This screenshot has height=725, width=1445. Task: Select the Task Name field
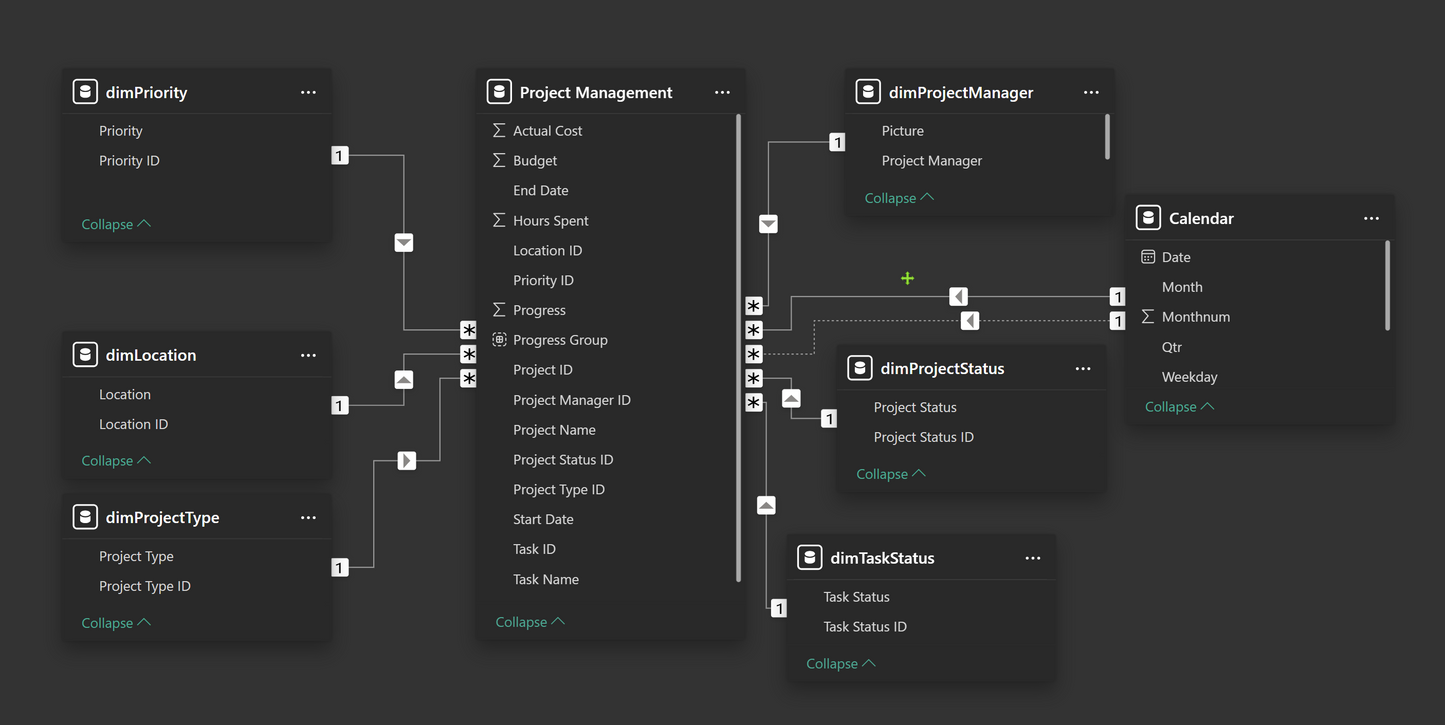point(545,579)
